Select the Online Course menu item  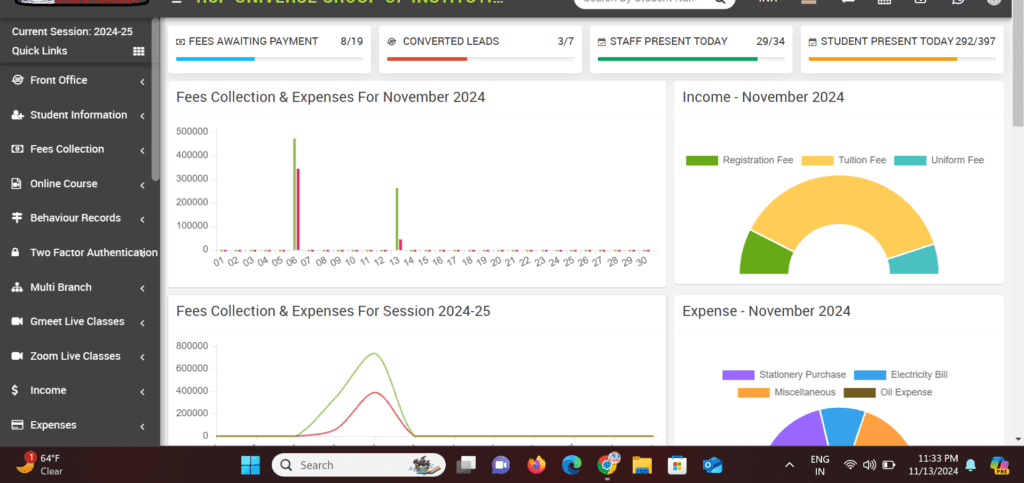click(x=64, y=184)
